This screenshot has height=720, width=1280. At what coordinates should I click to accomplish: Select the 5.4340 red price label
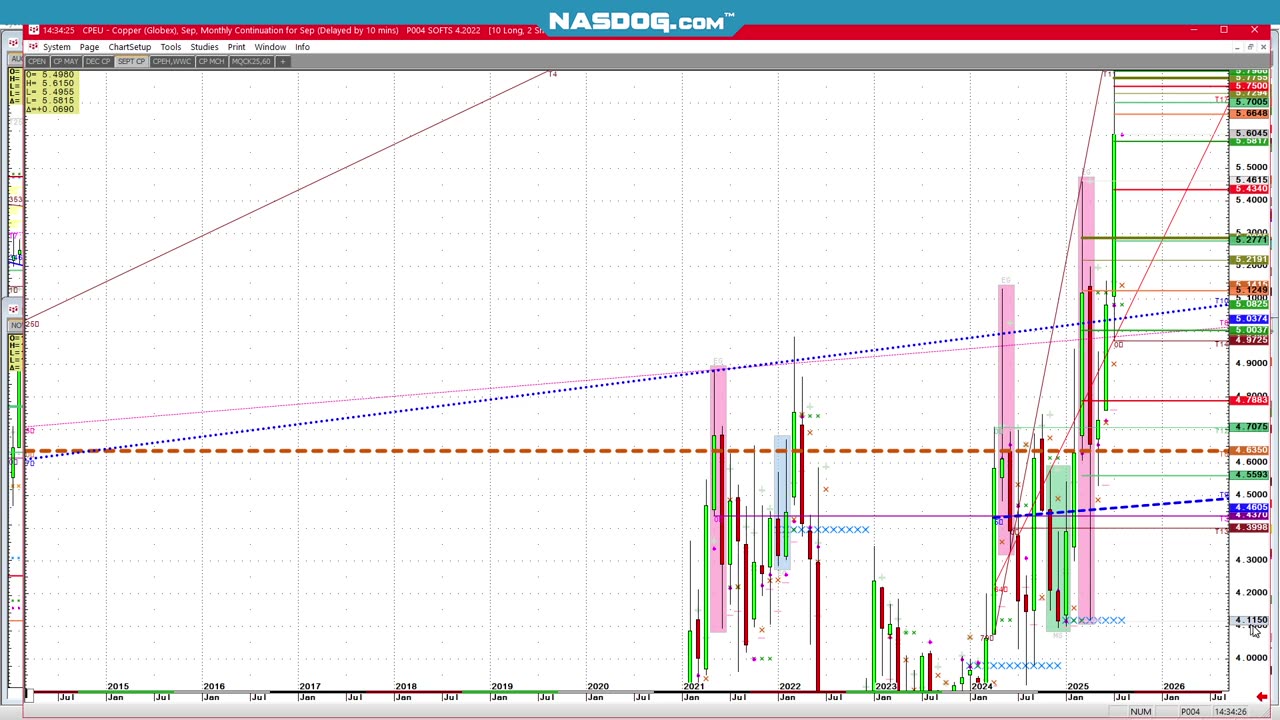(1250, 189)
